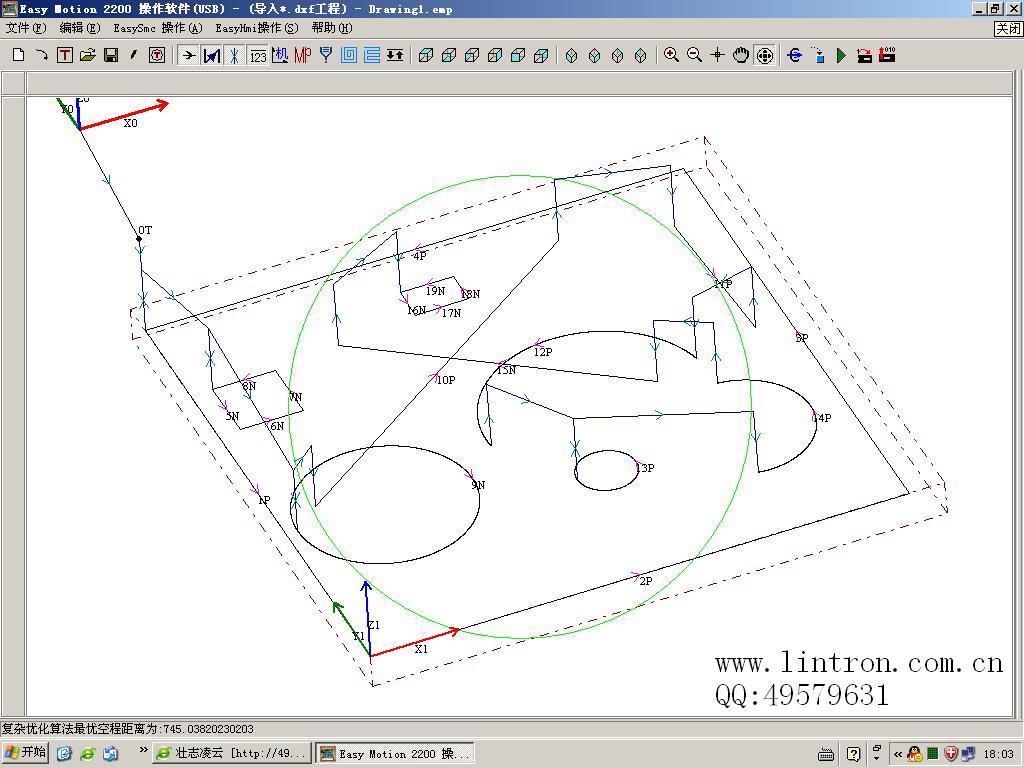Click the zoom out magnifier icon
The width and height of the screenshot is (1024, 768).
(694, 55)
